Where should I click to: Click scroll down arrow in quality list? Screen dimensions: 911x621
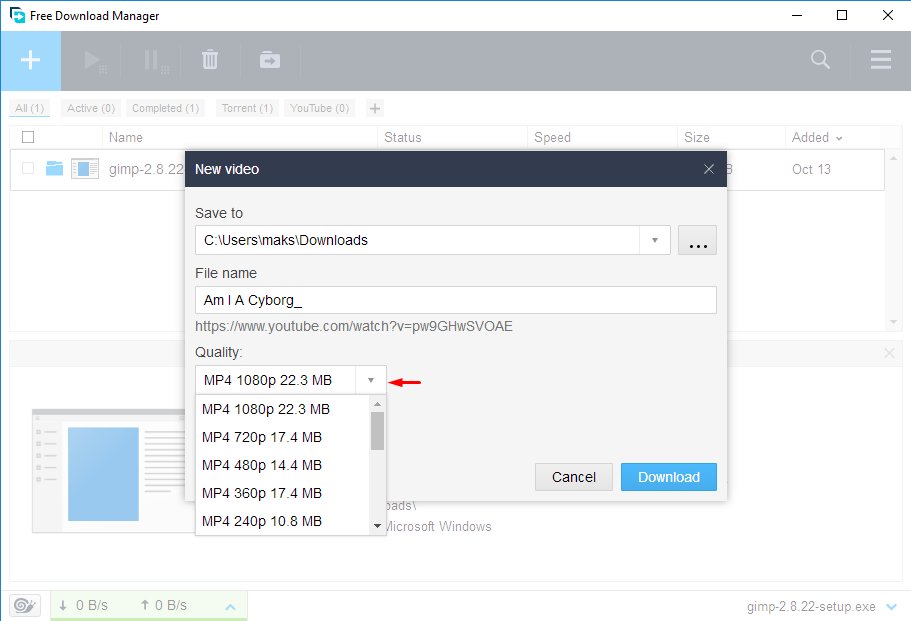pyautogui.click(x=377, y=526)
